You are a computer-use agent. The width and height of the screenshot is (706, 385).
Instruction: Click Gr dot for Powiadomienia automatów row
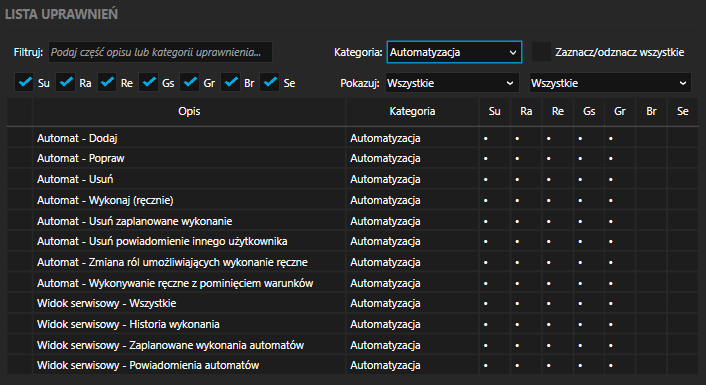click(x=611, y=366)
